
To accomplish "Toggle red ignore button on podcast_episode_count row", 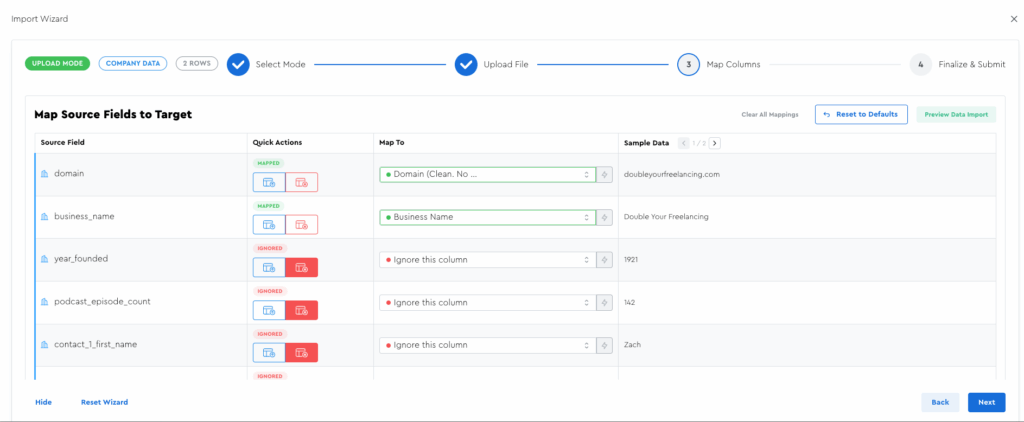I will pos(301,310).
